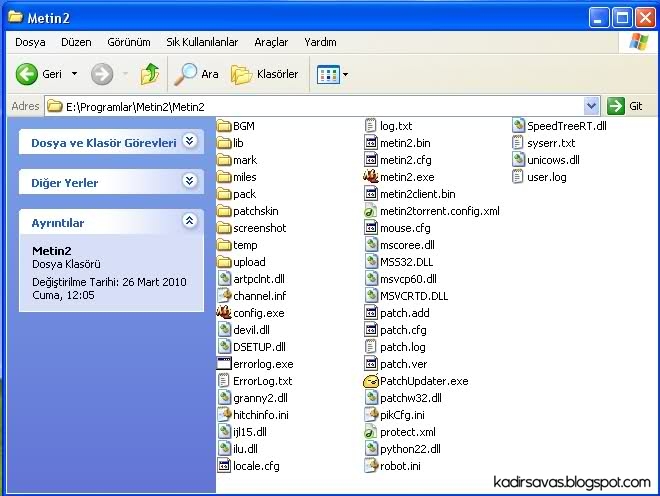Select the temp folder name
660x496 pixels.
245,245
